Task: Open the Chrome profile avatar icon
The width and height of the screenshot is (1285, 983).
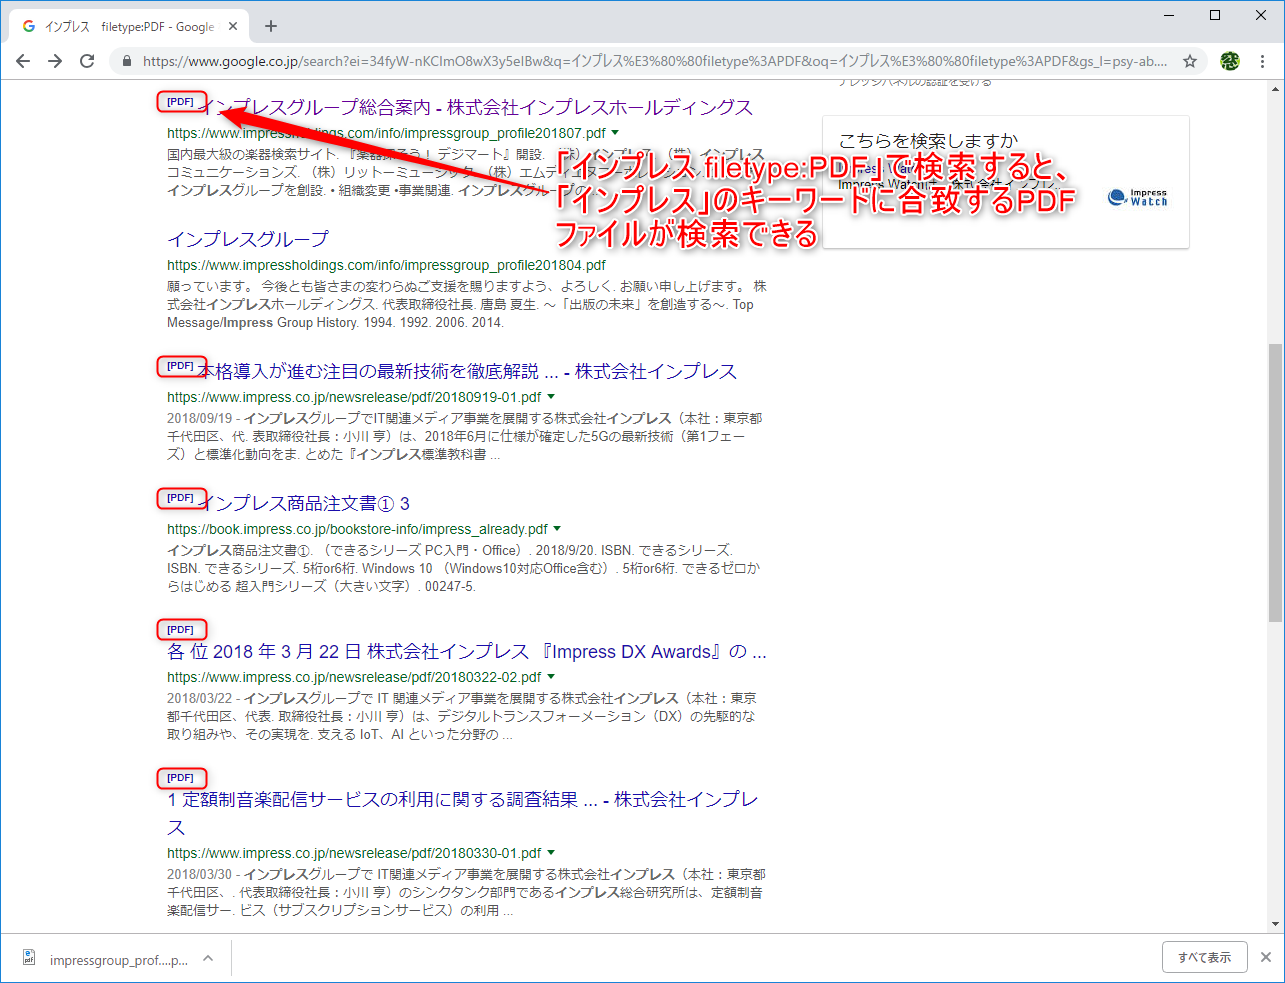Action: (x=1229, y=60)
